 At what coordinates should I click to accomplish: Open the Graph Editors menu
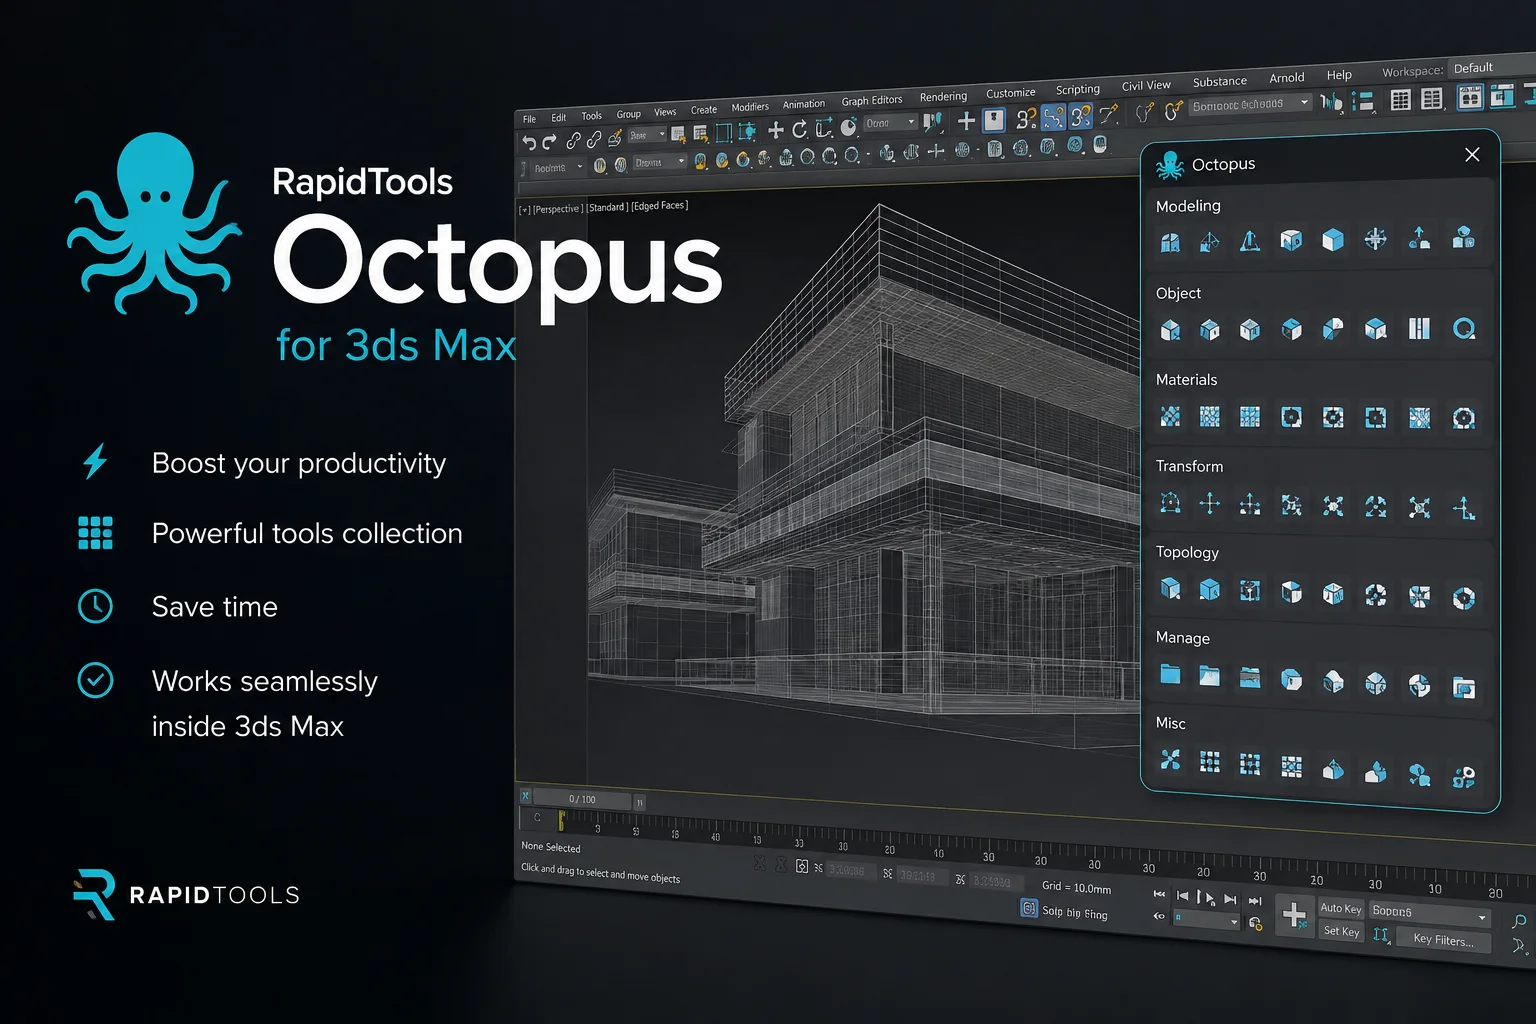(x=871, y=100)
